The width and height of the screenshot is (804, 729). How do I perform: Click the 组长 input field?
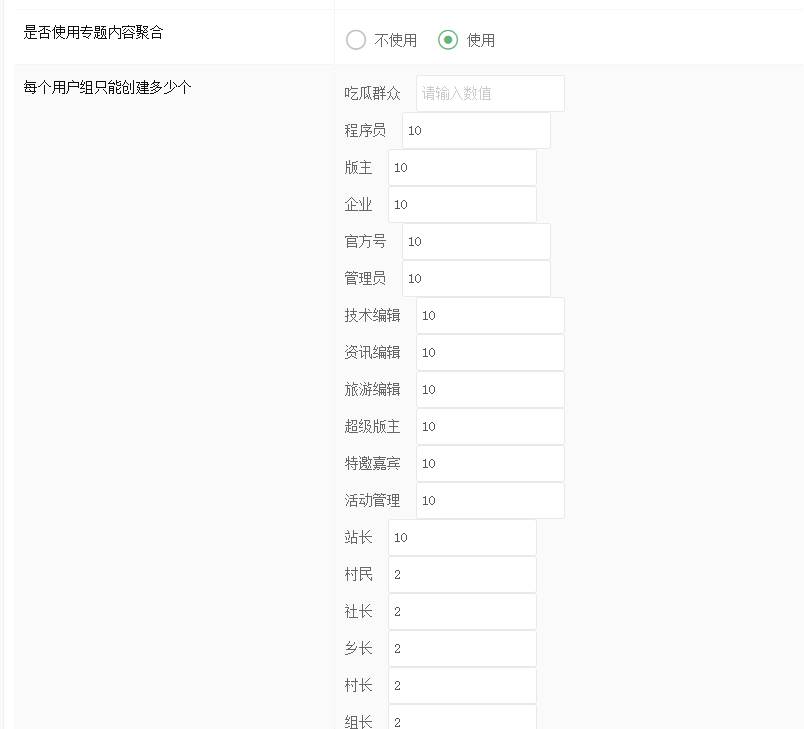click(462, 719)
